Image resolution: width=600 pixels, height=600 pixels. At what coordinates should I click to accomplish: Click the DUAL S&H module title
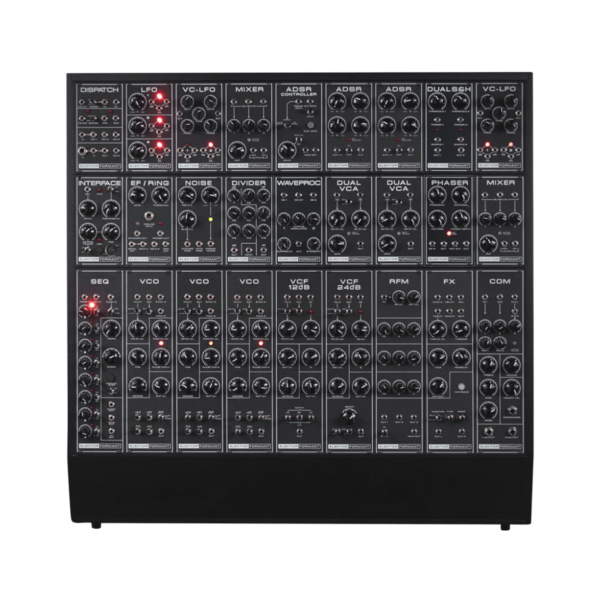click(449, 90)
